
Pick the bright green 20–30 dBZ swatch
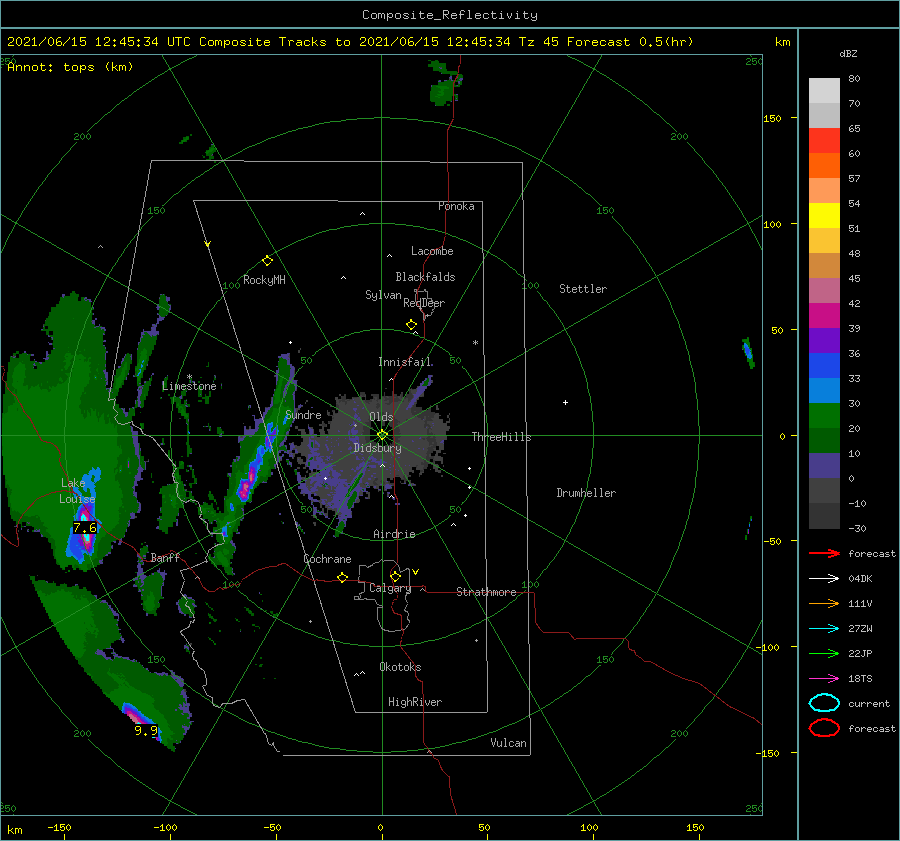click(x=824, y=415)
